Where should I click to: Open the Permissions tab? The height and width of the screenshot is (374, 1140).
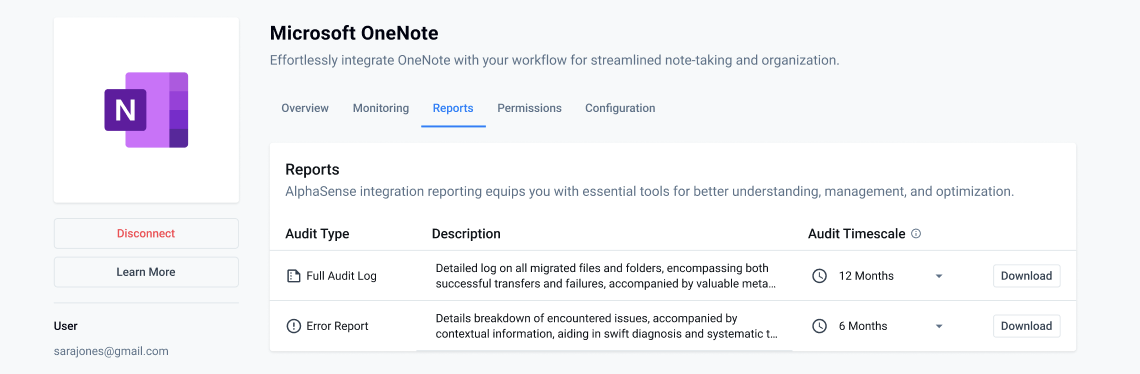coord(529,108)
